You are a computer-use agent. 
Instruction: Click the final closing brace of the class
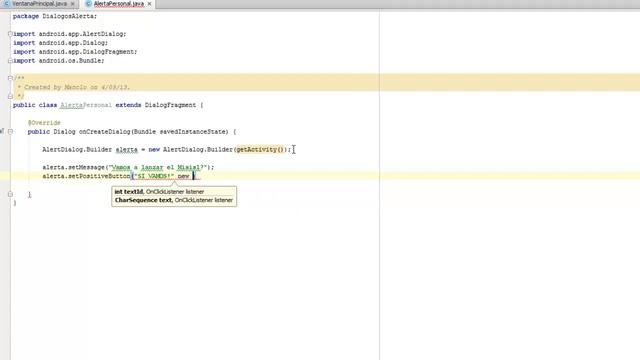pos(15,203)
